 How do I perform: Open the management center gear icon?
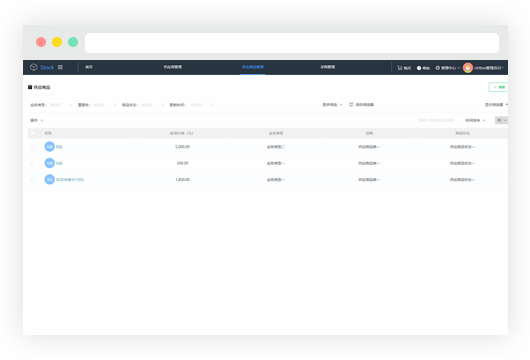(437, 68)
